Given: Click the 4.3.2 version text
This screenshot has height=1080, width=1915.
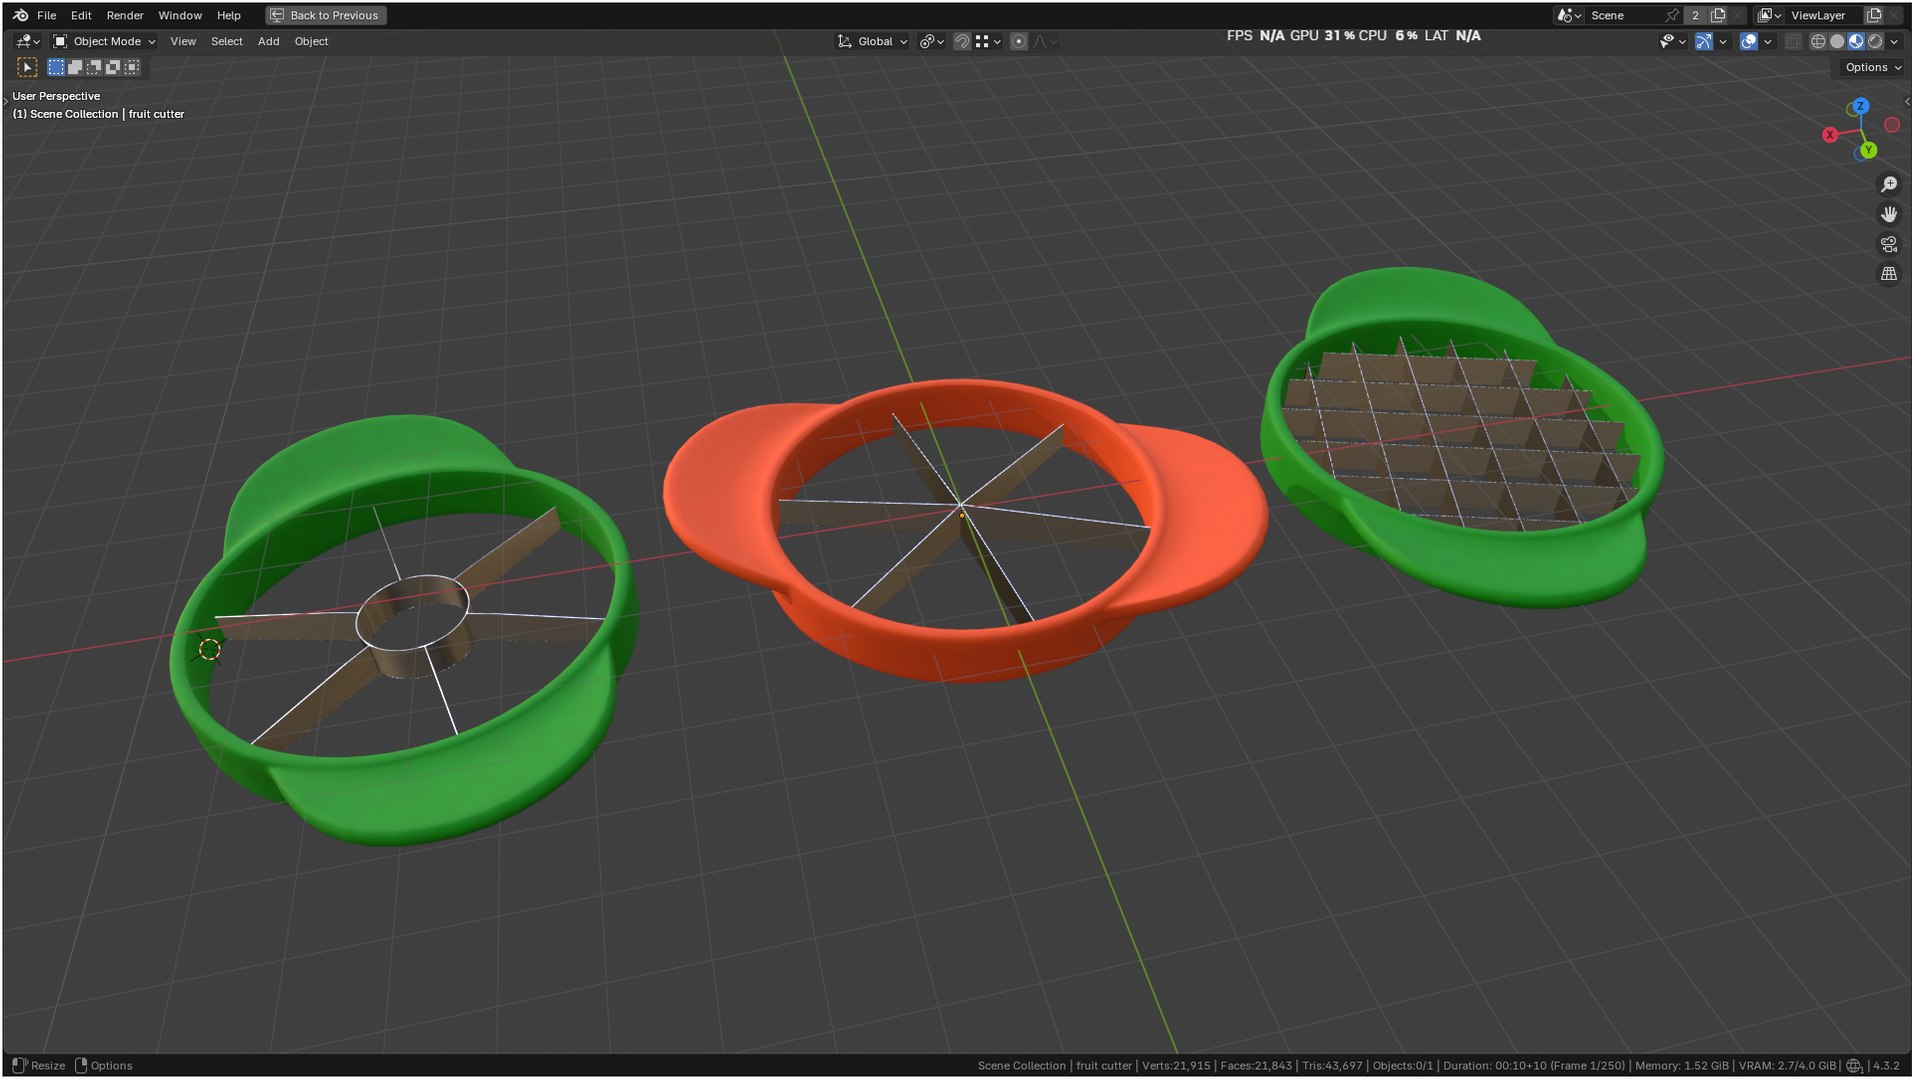Looking at the screenshot, I should (1886, 1066).
